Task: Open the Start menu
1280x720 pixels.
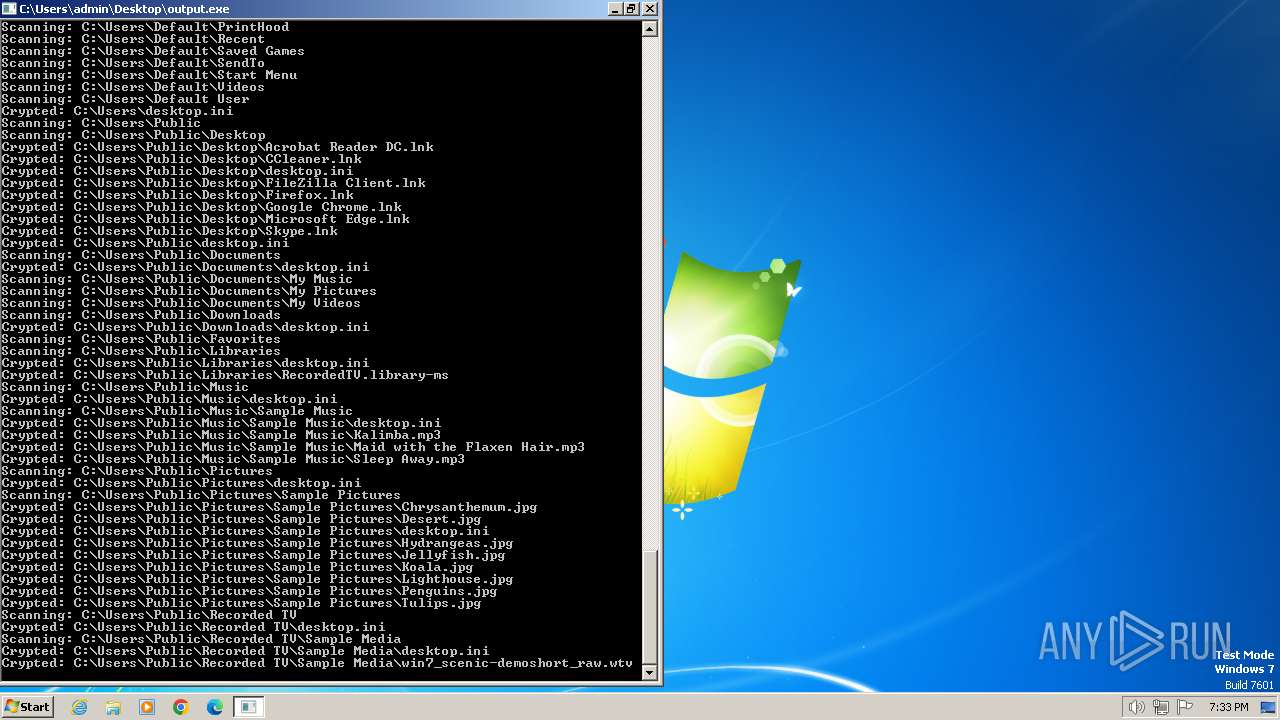Action: [x=27, y=707]
